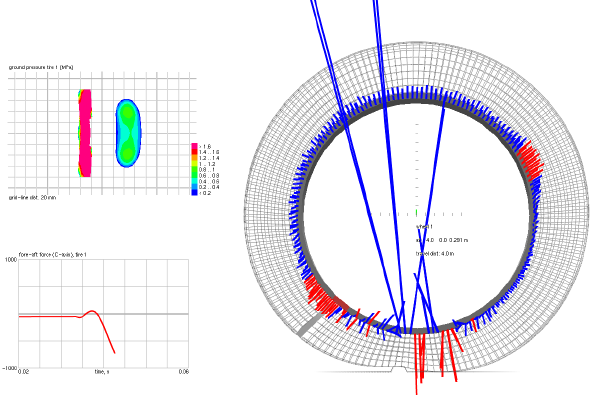Screen dimensions: 600x400
Task: Click the red force vectors at lower-left rim
Action: tap(325, 300)
